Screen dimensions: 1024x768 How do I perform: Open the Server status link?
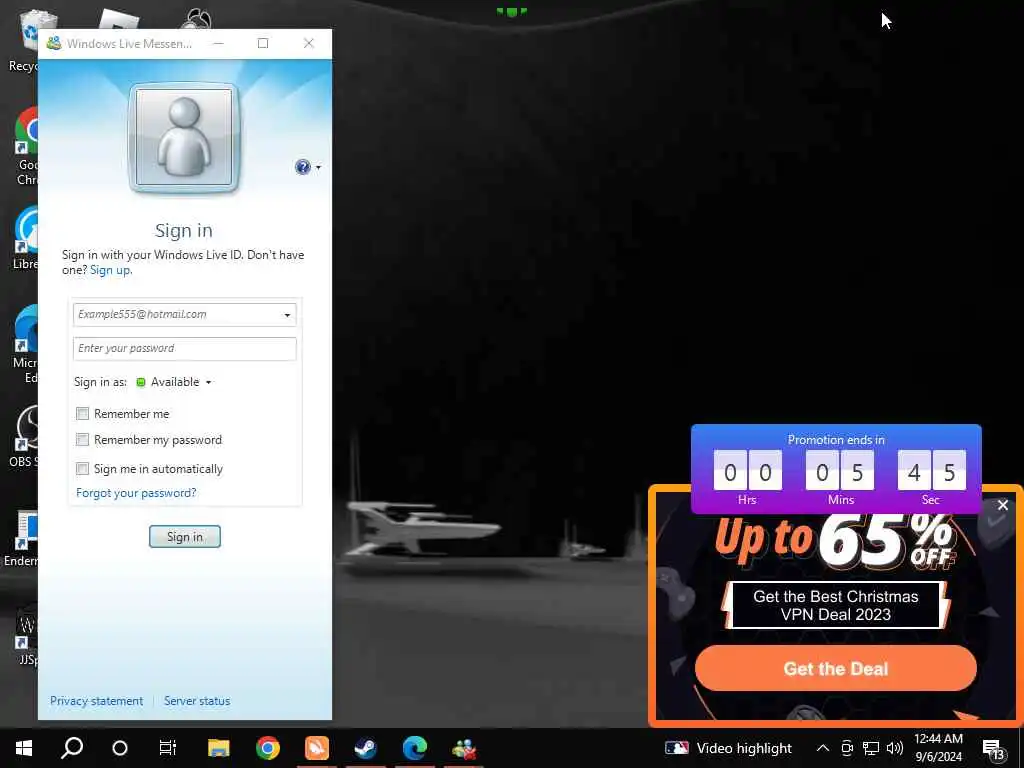(197, 701)
